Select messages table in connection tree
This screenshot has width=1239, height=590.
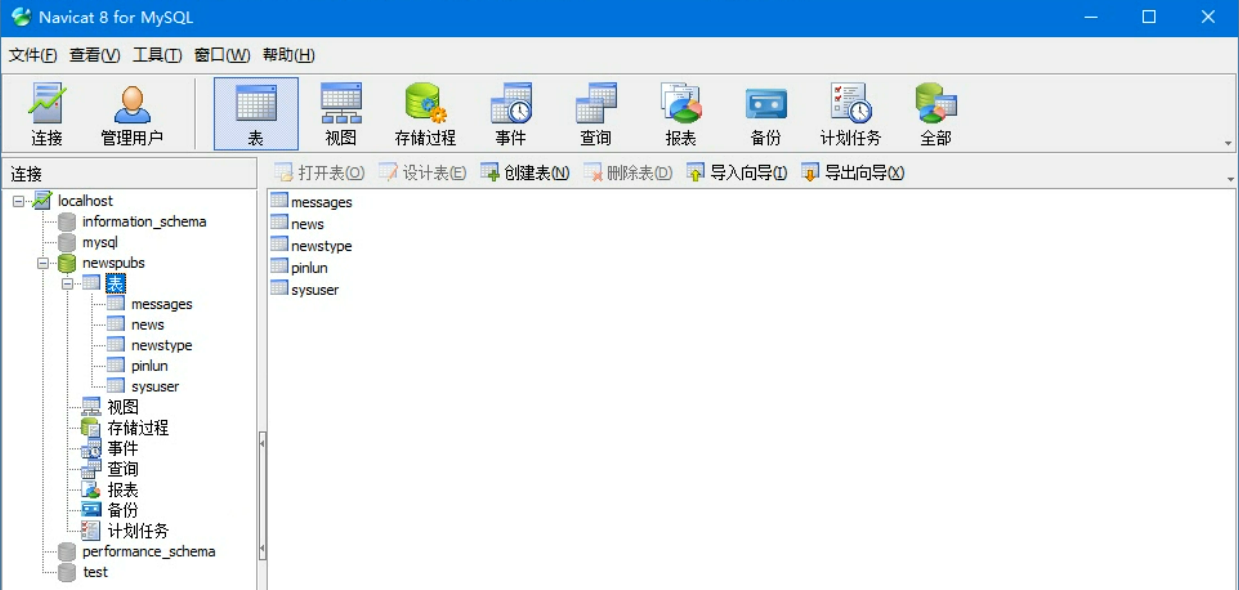(x=161, y=304)
